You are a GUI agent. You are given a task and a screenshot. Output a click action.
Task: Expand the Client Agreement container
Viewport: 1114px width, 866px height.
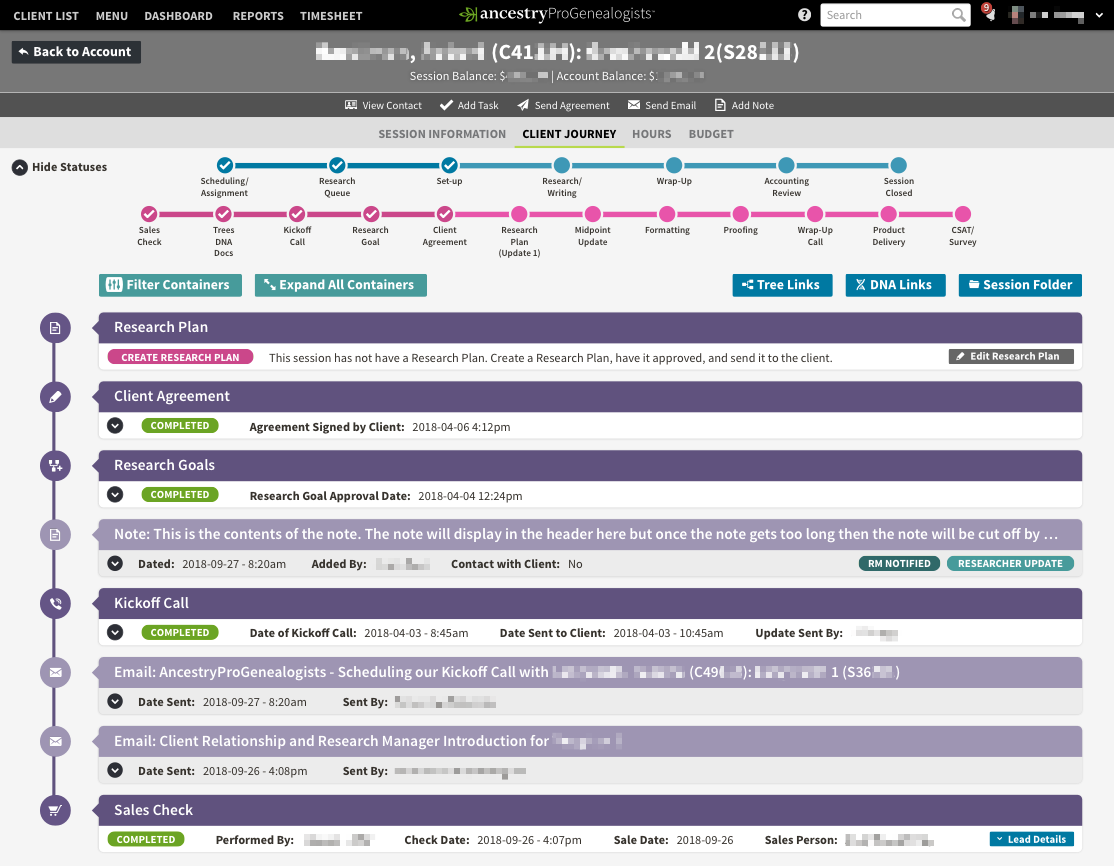point(115,426)
